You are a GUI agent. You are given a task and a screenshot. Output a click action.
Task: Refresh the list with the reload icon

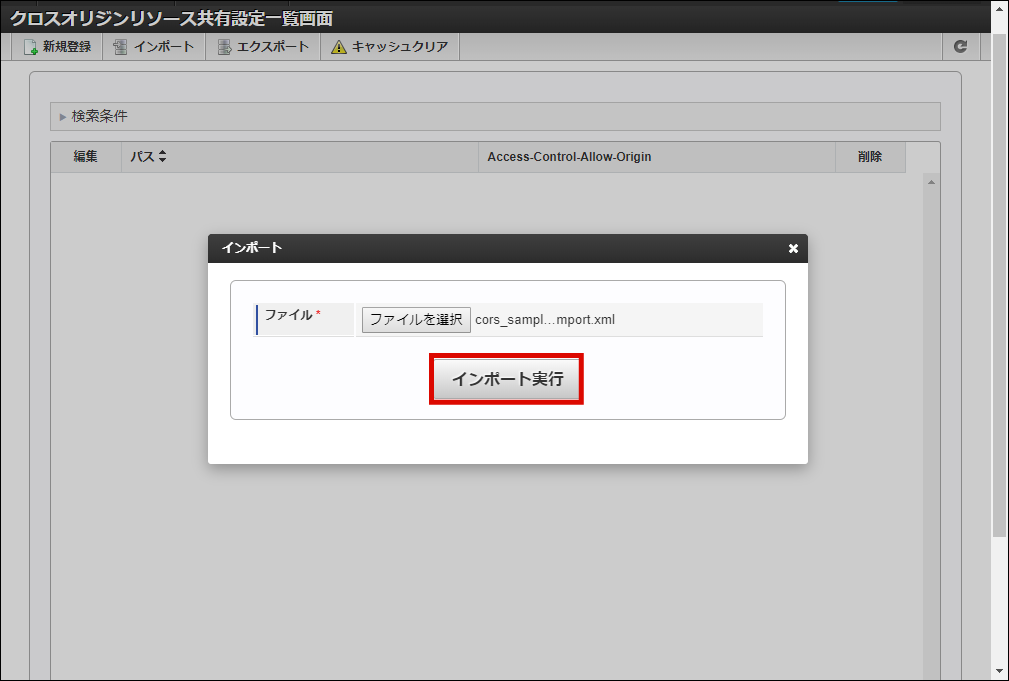(x=960, y=46)
